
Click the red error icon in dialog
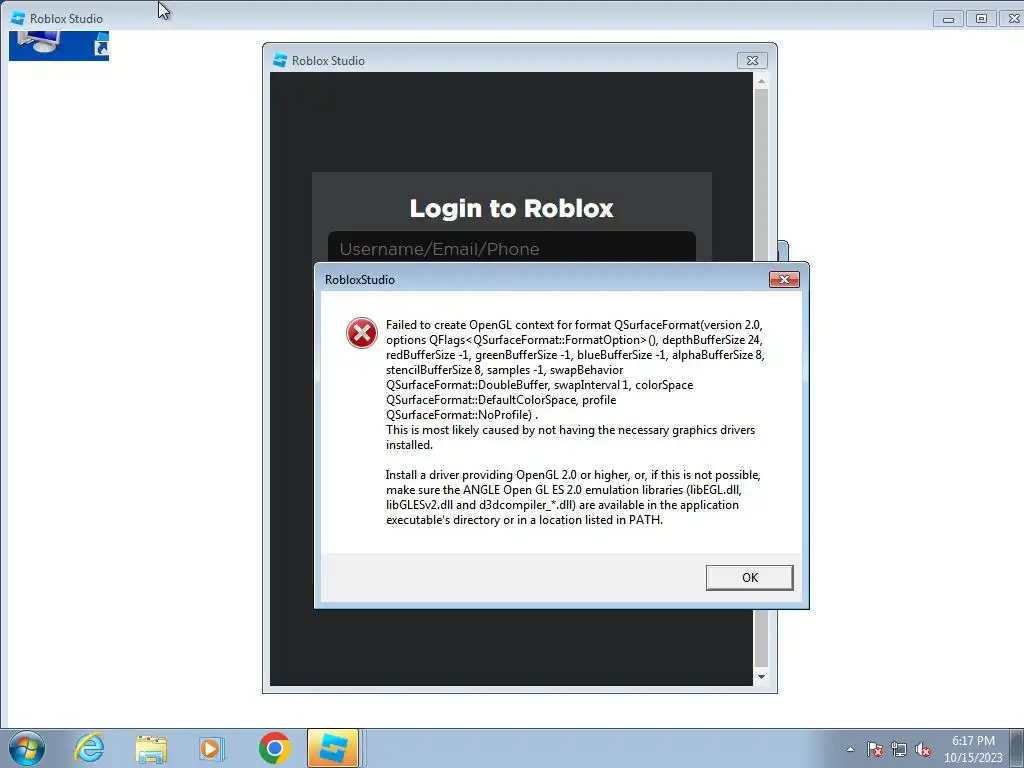point(362,333)
